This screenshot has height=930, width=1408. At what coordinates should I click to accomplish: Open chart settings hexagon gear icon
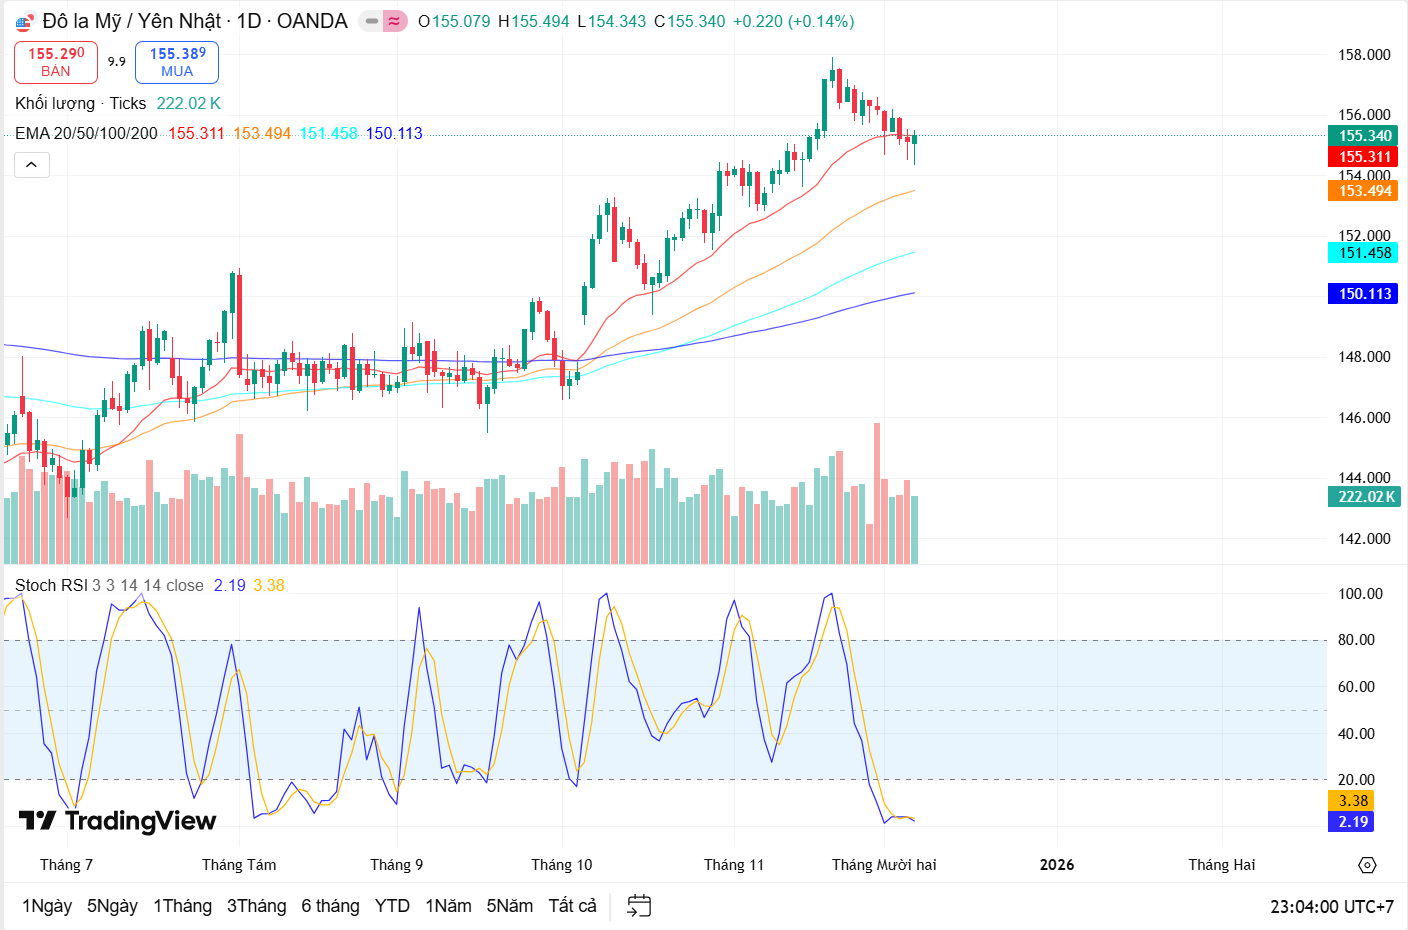pyautogui.click(x=1367, y=865)
